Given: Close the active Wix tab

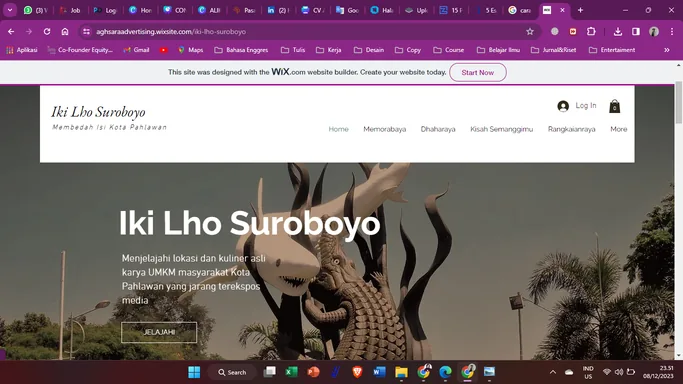Looking at the screenshot, I should coord(562,10).
